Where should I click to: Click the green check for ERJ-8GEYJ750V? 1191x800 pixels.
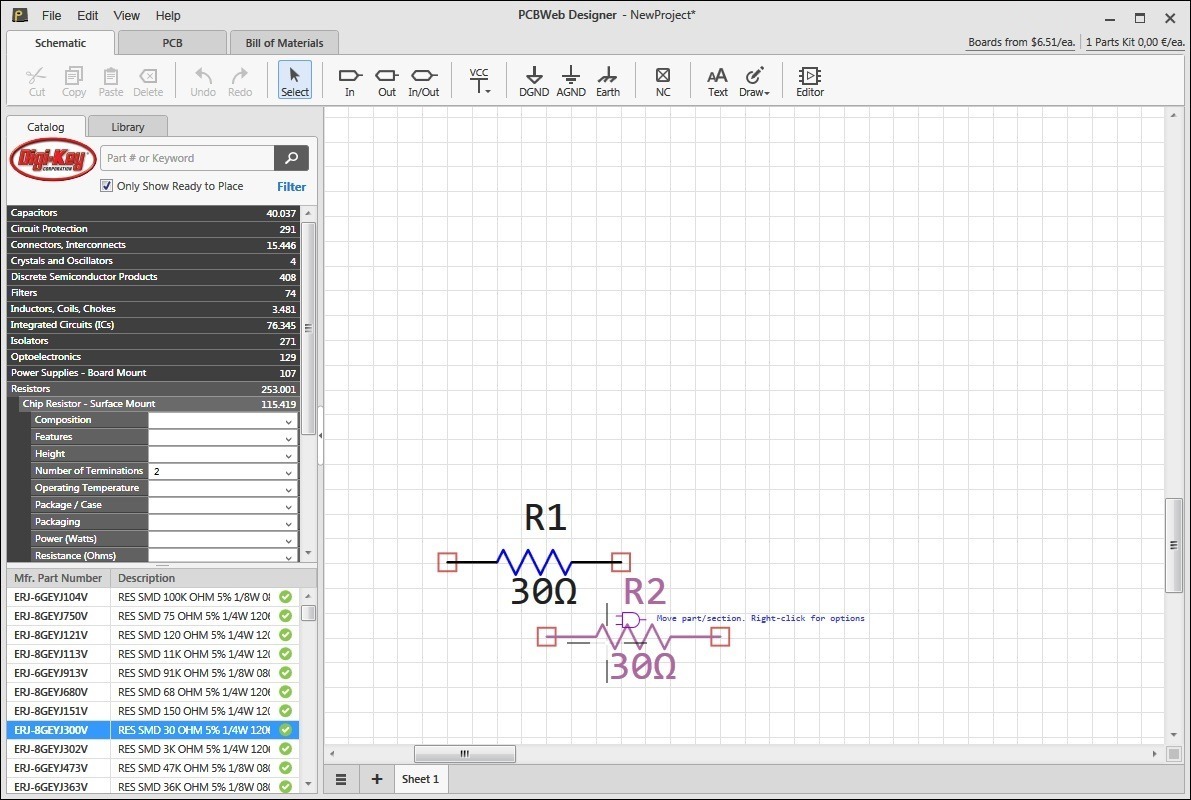286,616
